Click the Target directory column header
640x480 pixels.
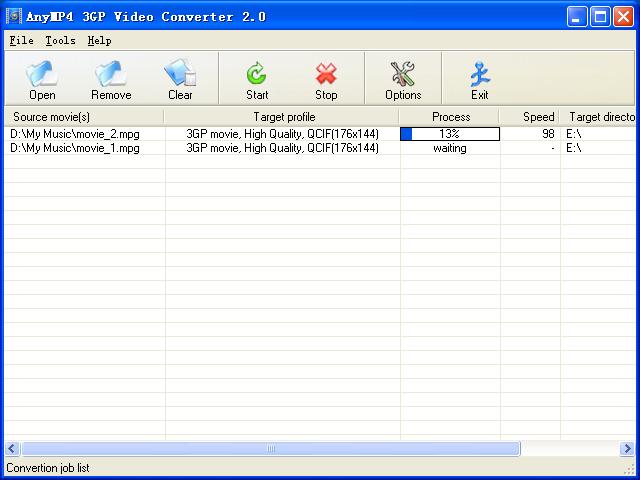(x=598, y=117)
